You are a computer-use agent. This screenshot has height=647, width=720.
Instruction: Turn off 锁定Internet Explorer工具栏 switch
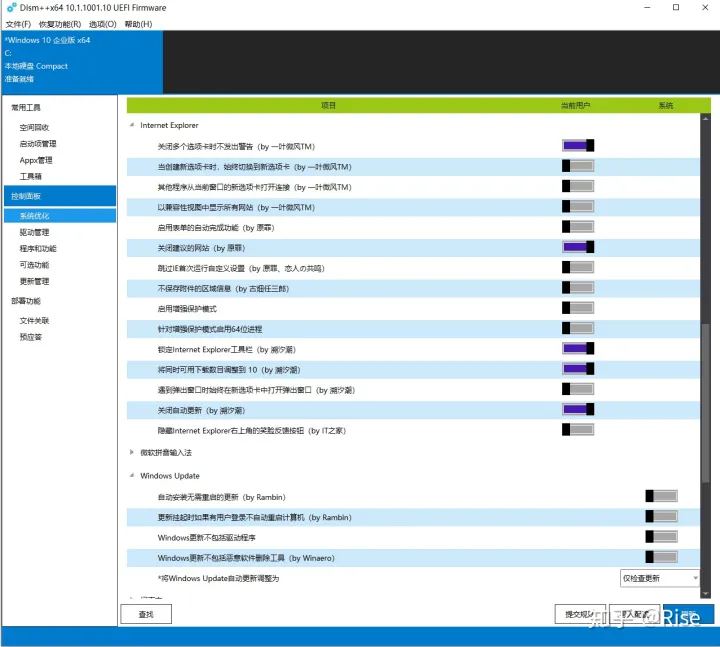click(x=578, y=349)
